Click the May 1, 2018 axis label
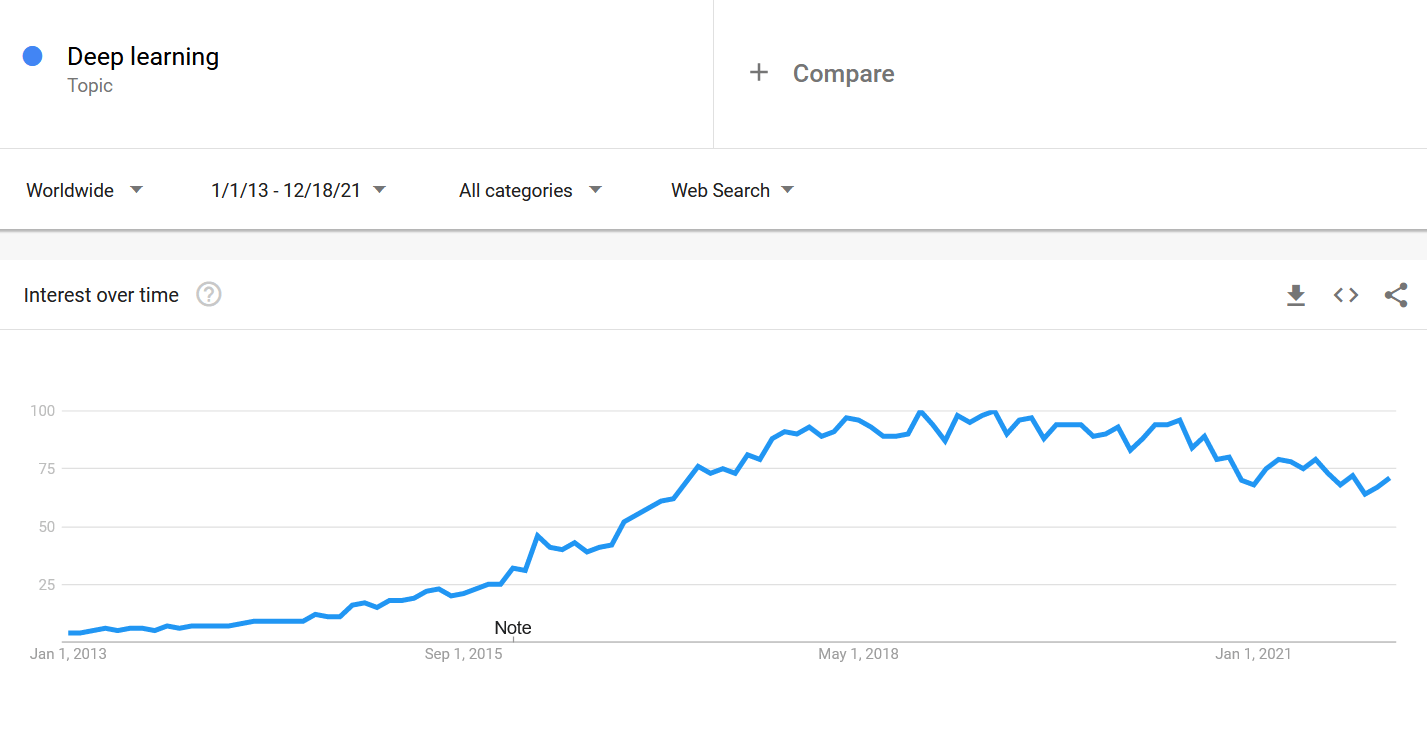1427x747 pixels. click(858, 654)
